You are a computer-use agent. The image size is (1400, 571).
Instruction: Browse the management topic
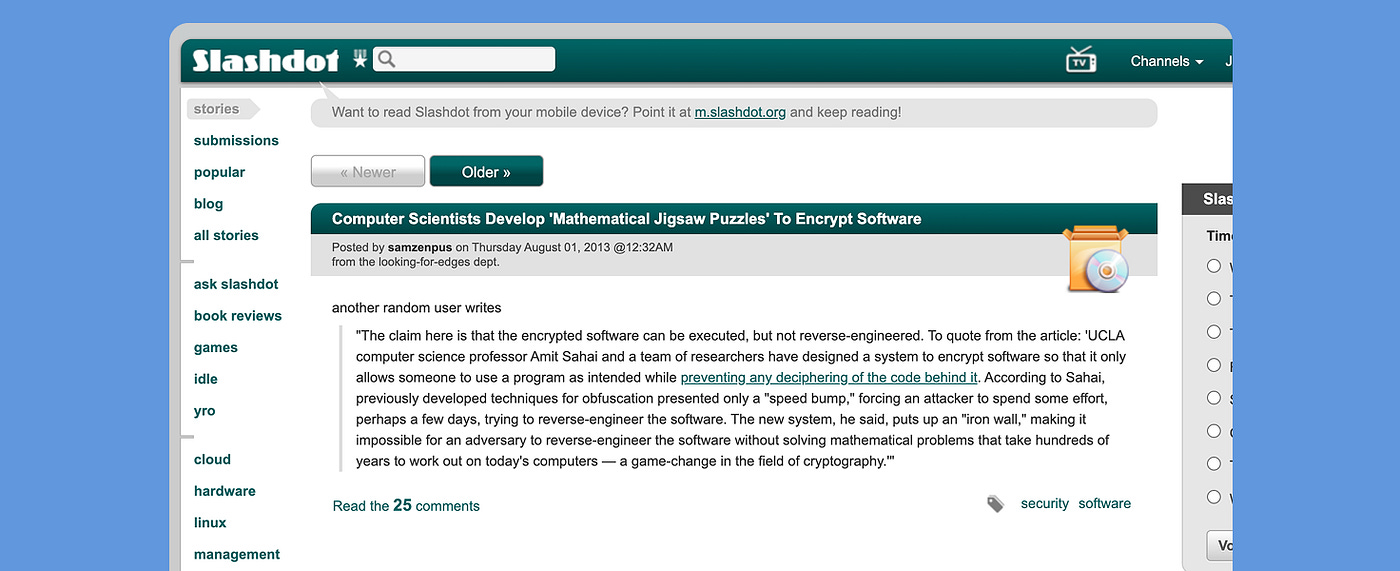point(237,554)
